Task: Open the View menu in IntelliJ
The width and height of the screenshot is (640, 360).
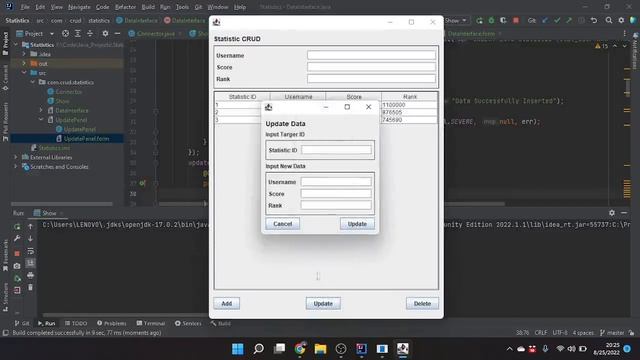Action: pos(56,7)
